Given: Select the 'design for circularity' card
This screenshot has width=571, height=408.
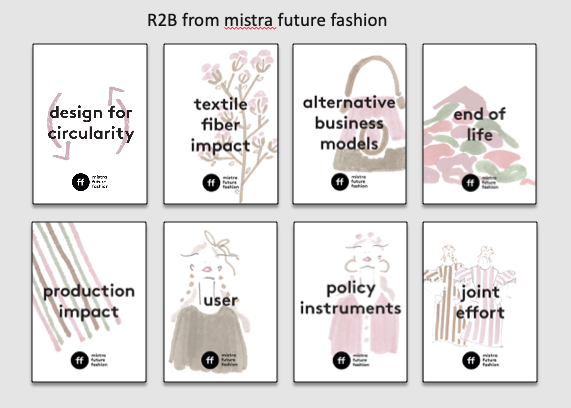Looking at the screenshot, I should (90, 124).
